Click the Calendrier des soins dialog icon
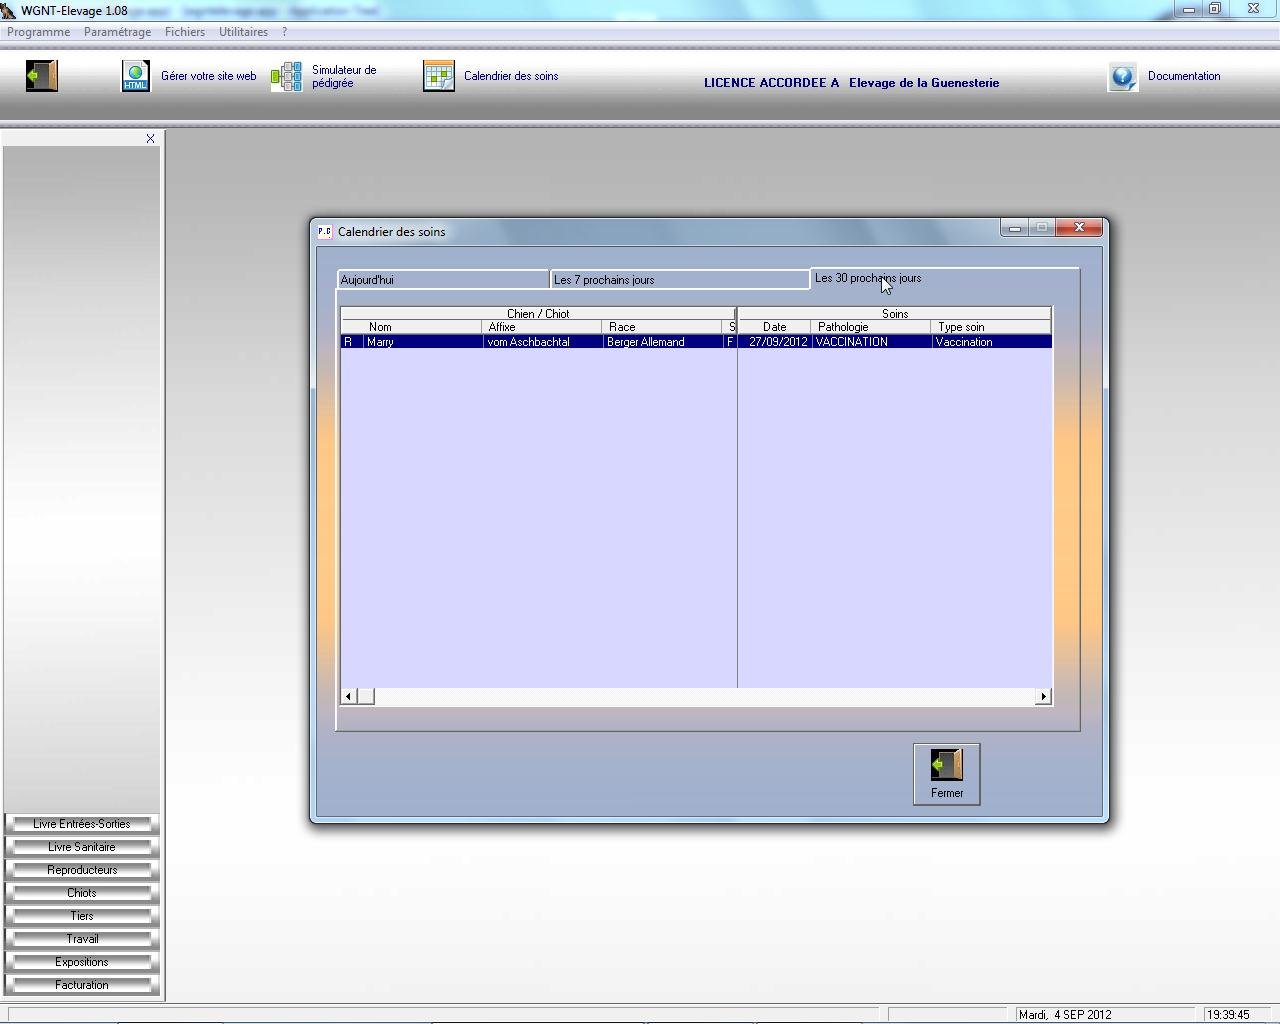The image size is (1280, 1024). click(324, 232)
